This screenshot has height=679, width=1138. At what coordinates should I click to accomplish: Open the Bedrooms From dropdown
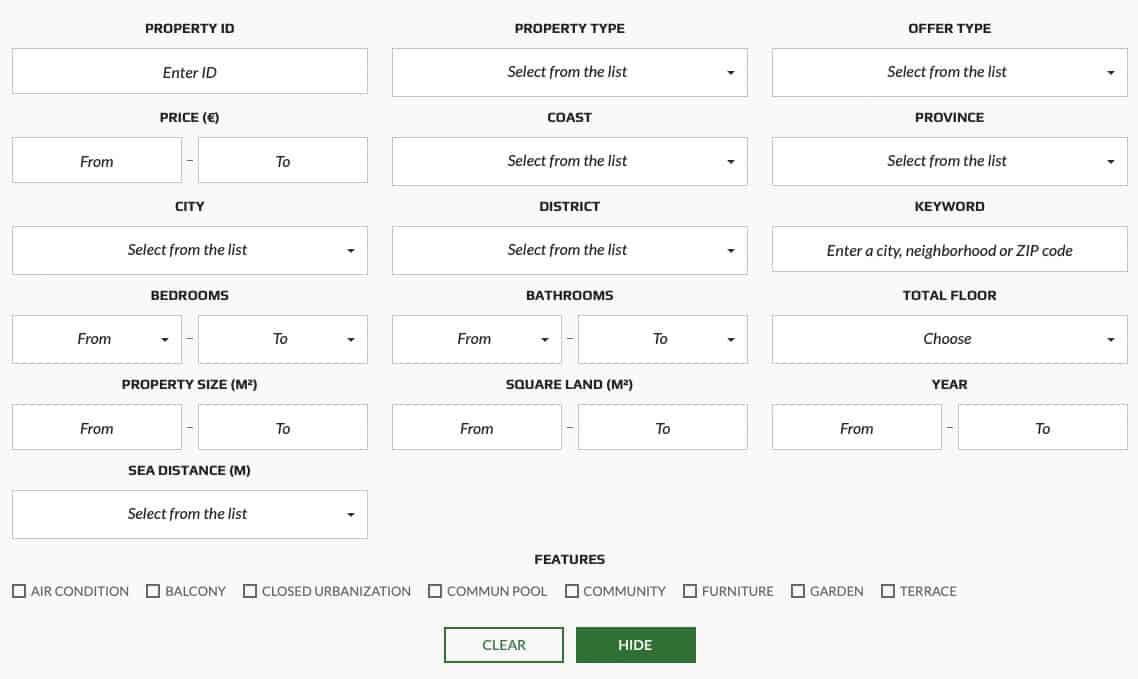coord(97,340)
